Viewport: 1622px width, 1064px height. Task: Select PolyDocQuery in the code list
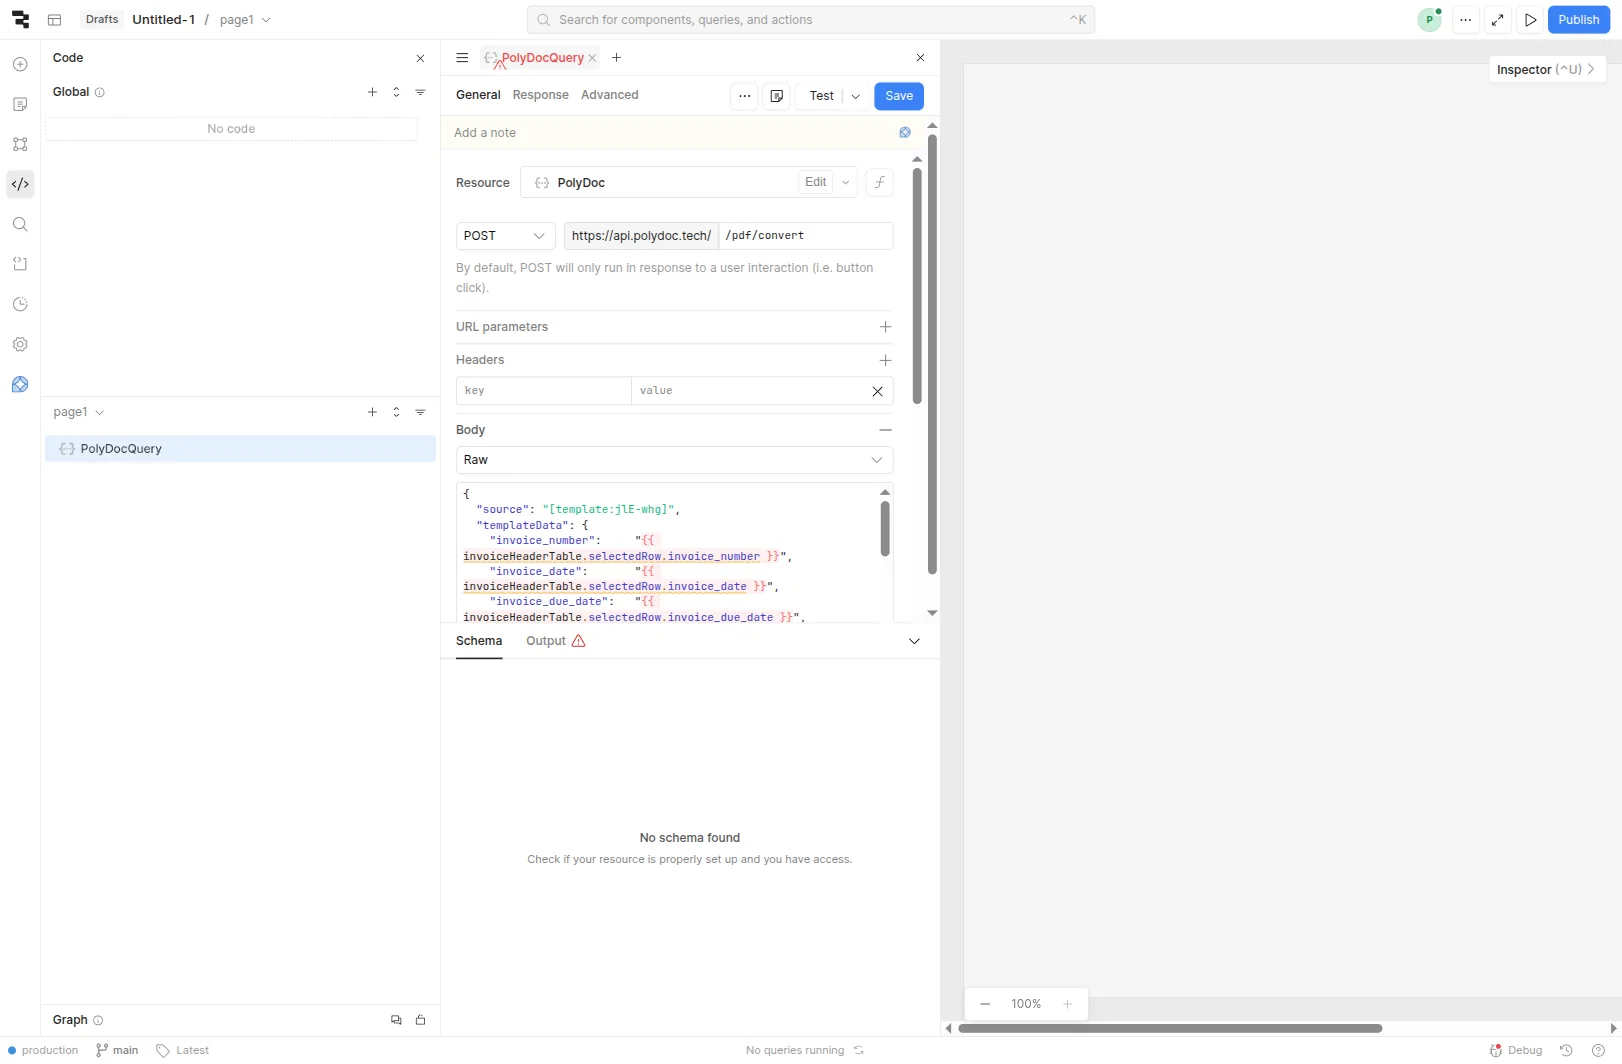[x=240, y=449]
